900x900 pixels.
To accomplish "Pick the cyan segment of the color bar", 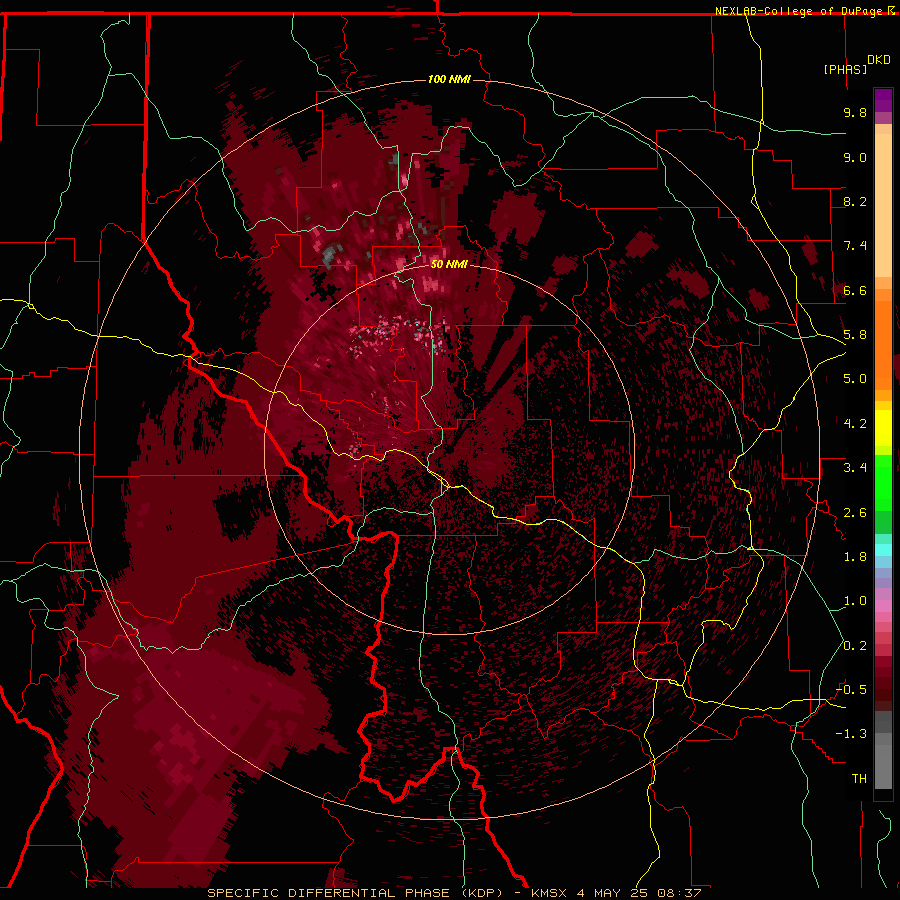I will [883, 550].
